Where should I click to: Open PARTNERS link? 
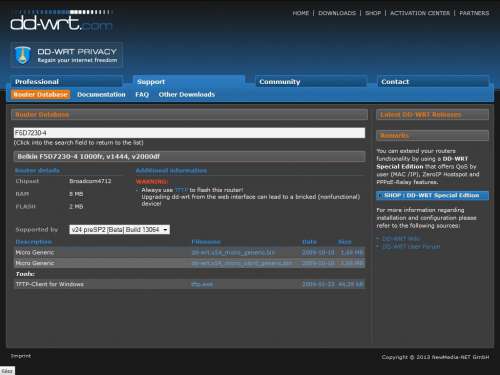[474, 13]
